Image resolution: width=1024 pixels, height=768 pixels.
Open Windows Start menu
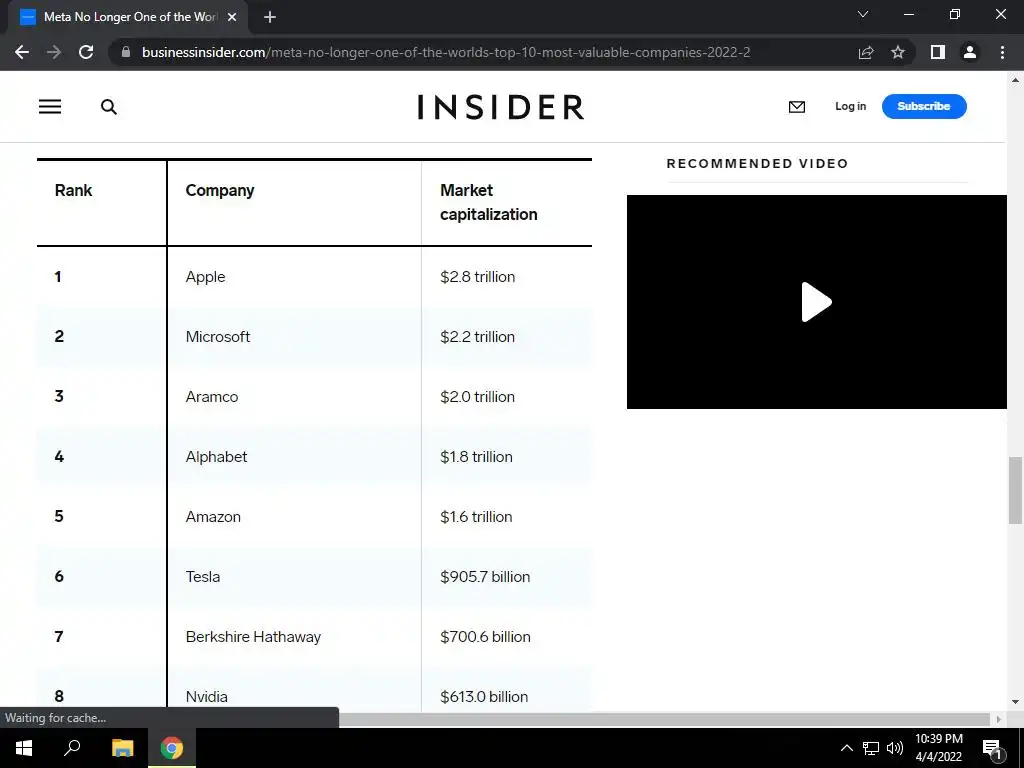(24, 748)
